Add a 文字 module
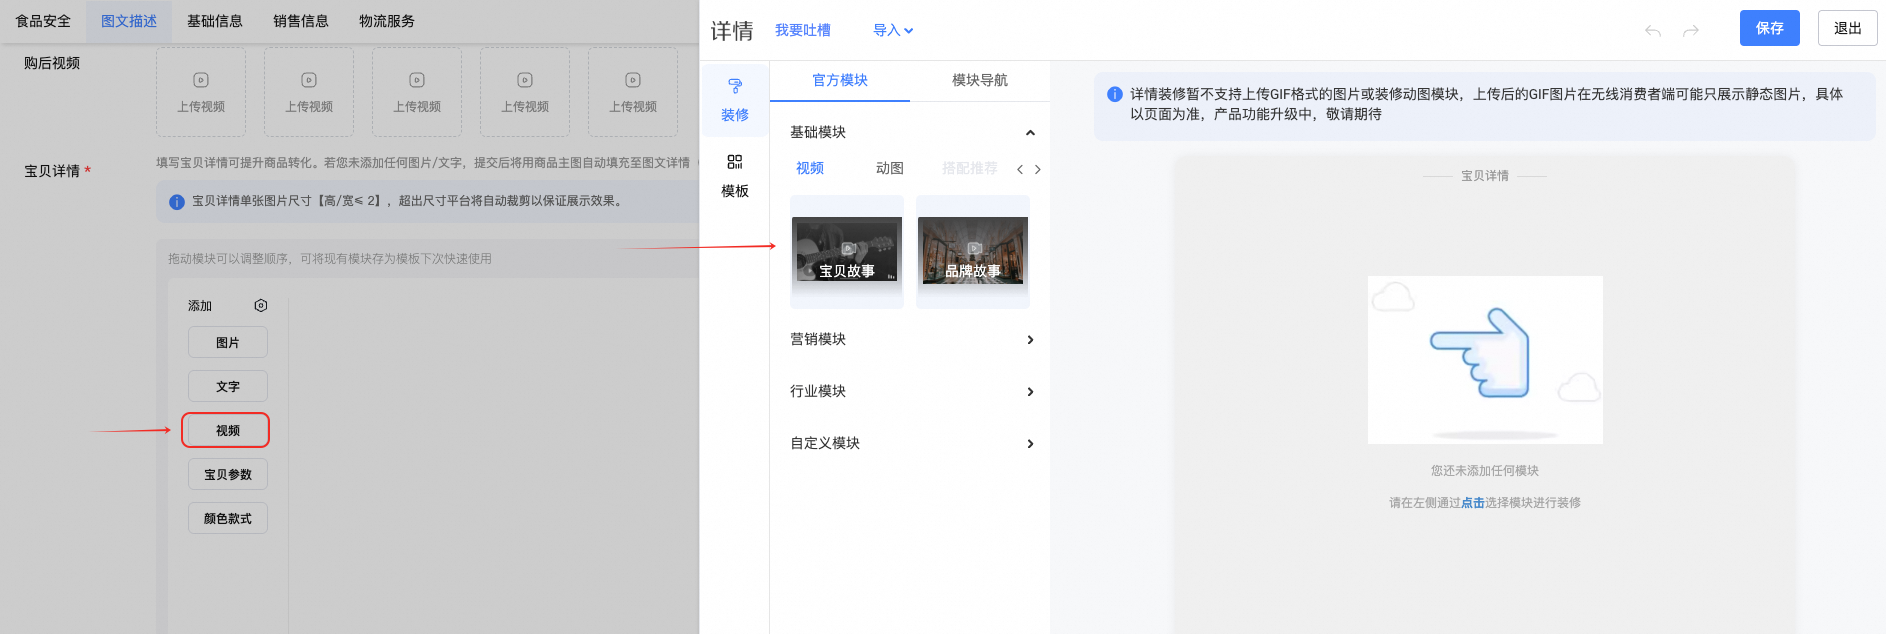The width and height of the screenshot is (1886, 634). coord(228,386)
